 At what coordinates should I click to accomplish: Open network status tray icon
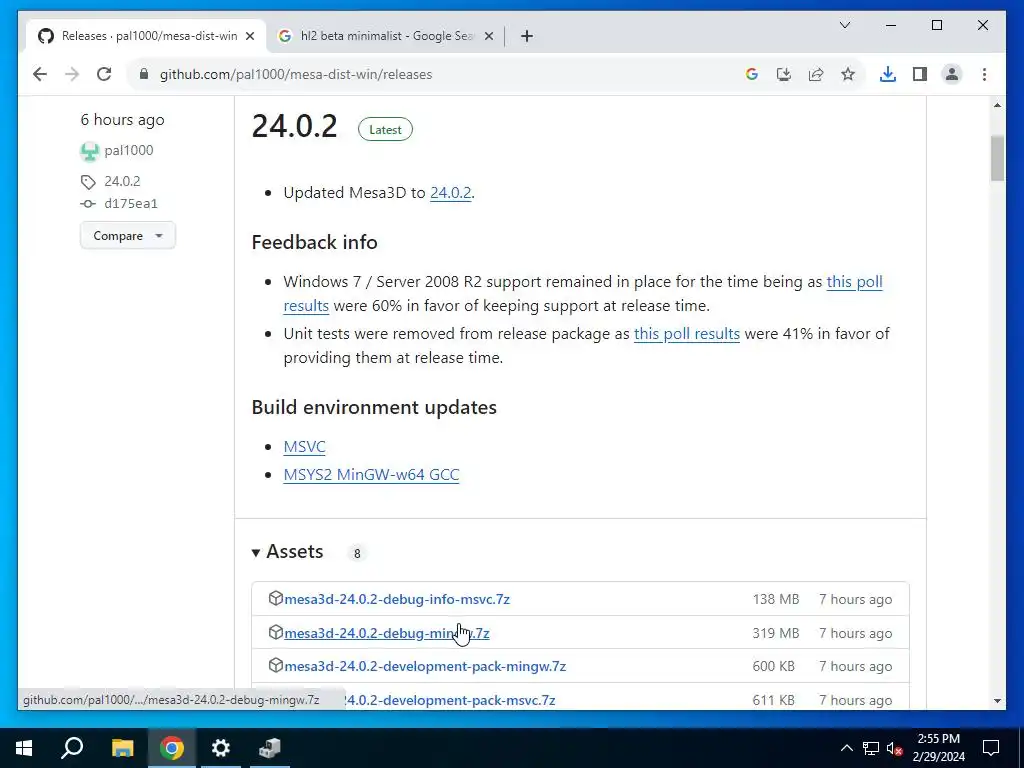pyautogui.click(x=871, y=748)
